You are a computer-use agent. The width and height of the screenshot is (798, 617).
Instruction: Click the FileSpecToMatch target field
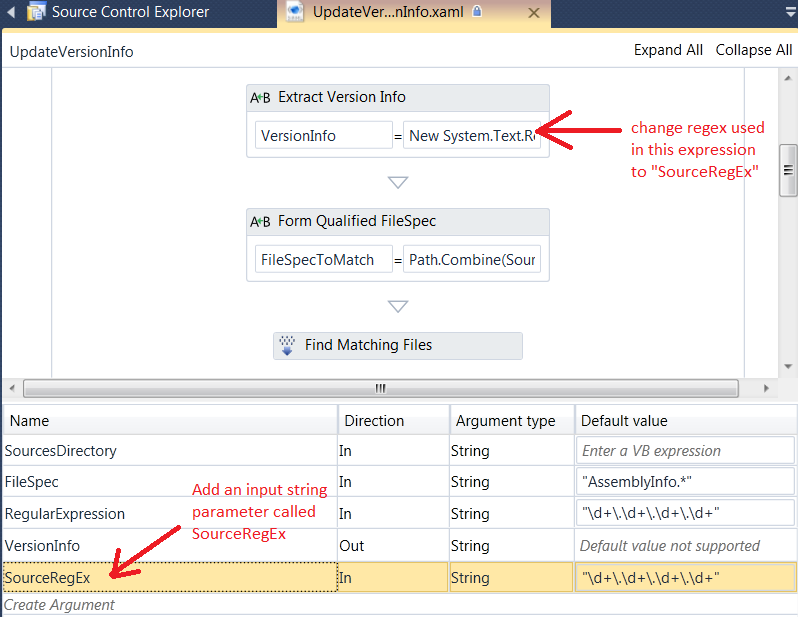pos(324,259)
